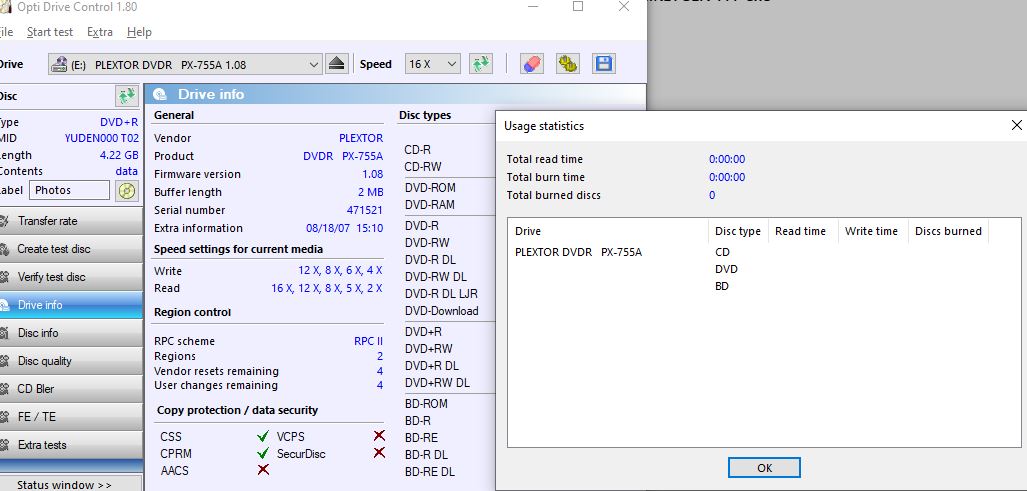Maximize the Opti Drive Control window
Image resolution: width=1027 pixels, height=491 pixels.
pyautogui.click(x=578, y=7)
